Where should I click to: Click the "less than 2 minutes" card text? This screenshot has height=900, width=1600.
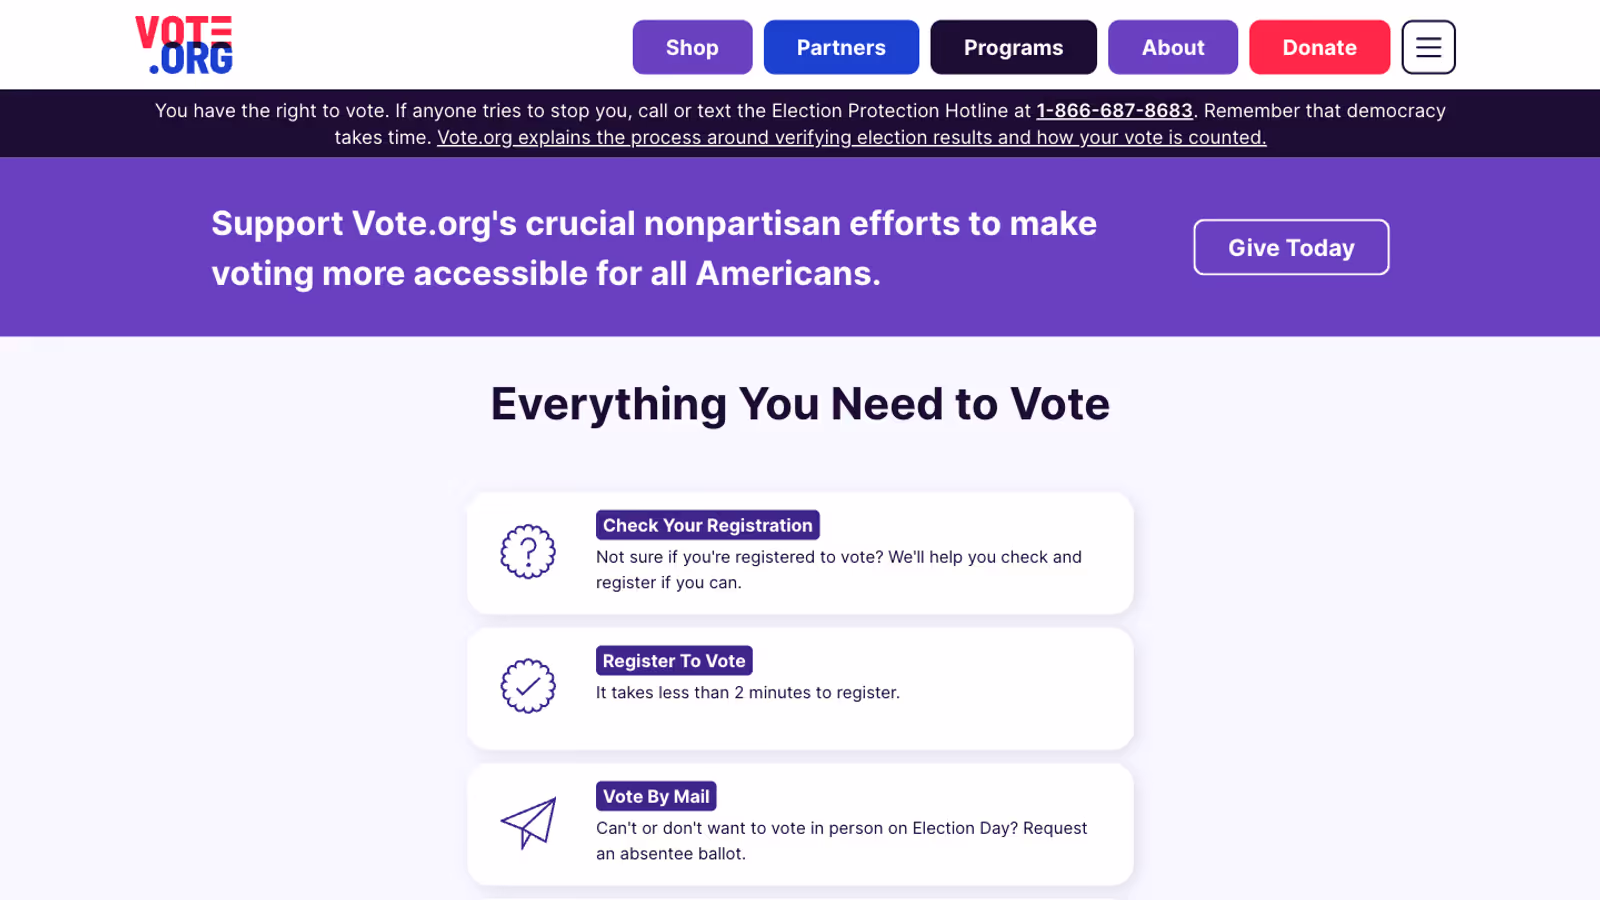pyautogui.click(x=747, y=692)
